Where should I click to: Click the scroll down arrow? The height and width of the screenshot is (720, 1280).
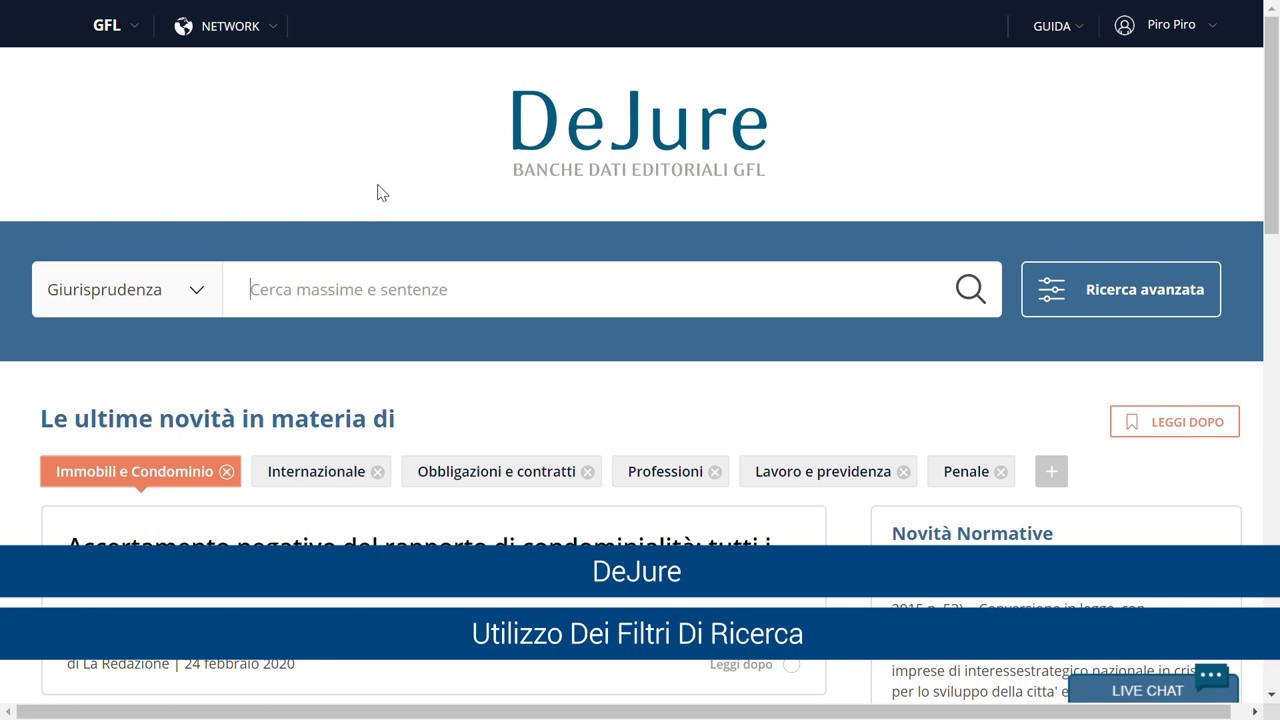click(1272, 694)
